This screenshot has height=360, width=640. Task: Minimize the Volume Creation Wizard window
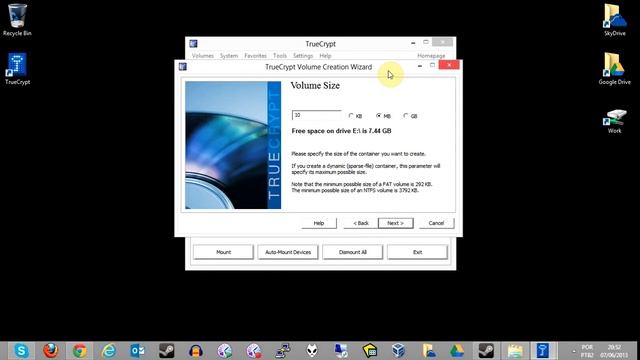pos(420,66)
